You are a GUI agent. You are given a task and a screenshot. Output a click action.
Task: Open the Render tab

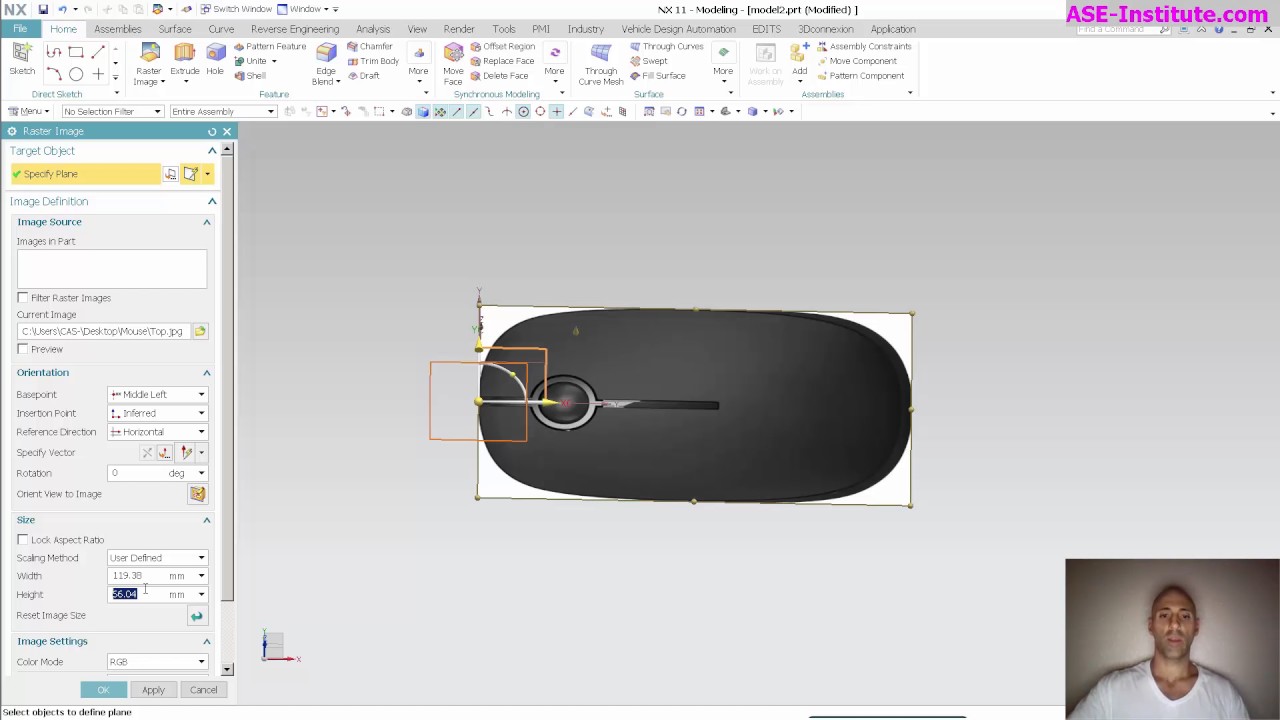tap(459, 29)
